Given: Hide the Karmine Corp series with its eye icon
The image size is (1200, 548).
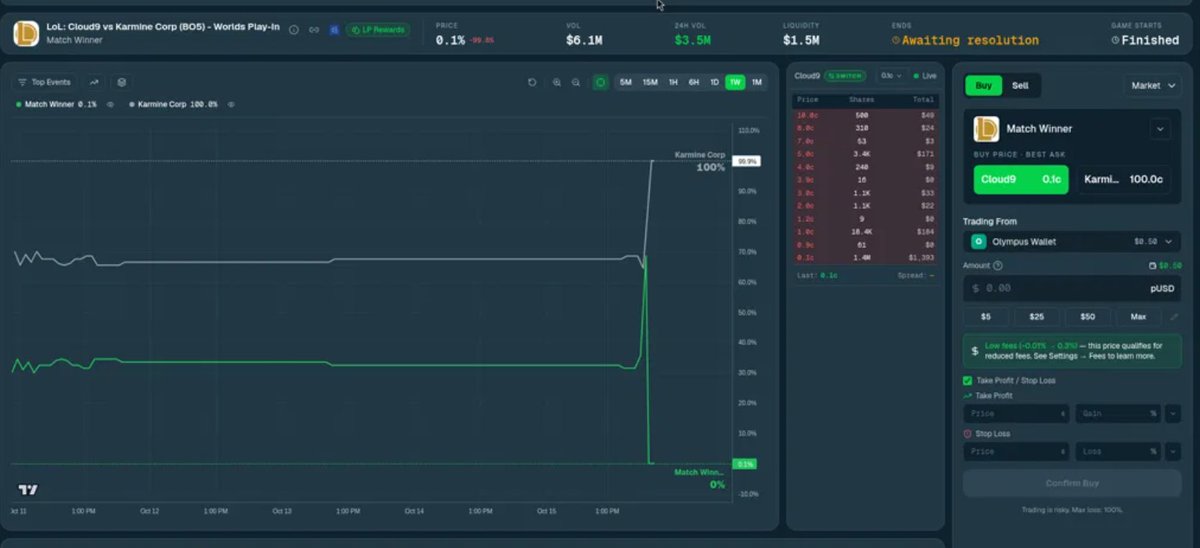Looking at the screenshot, I should pos(231,104).
